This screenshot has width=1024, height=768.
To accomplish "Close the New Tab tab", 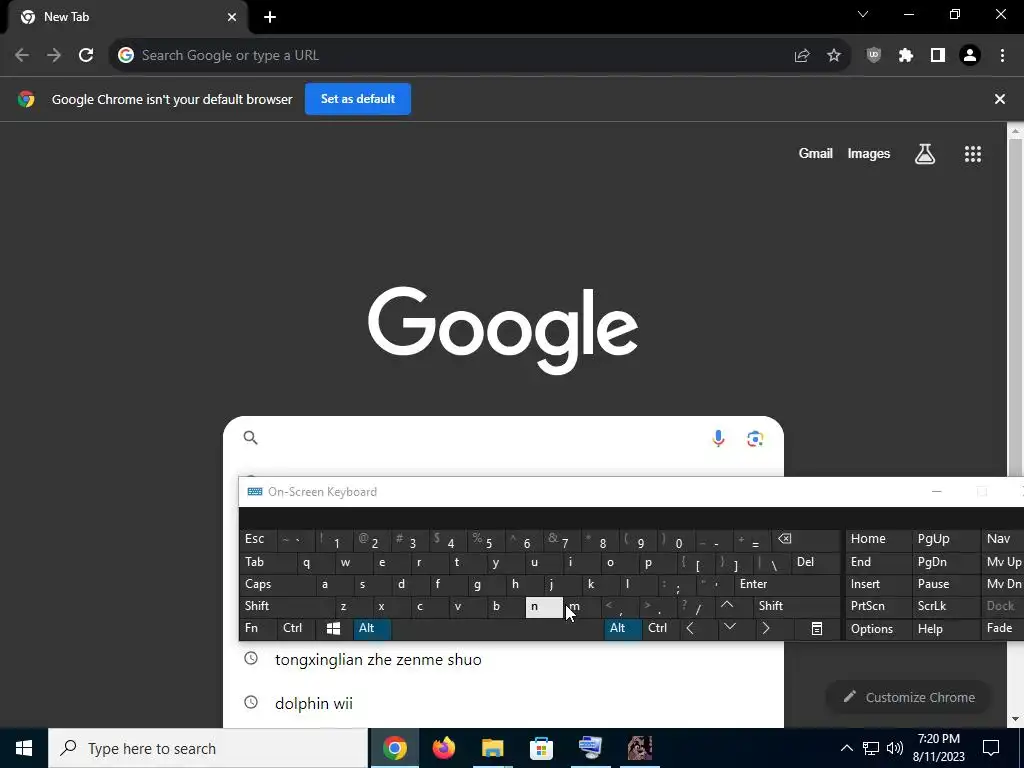I will pos(232,17).
